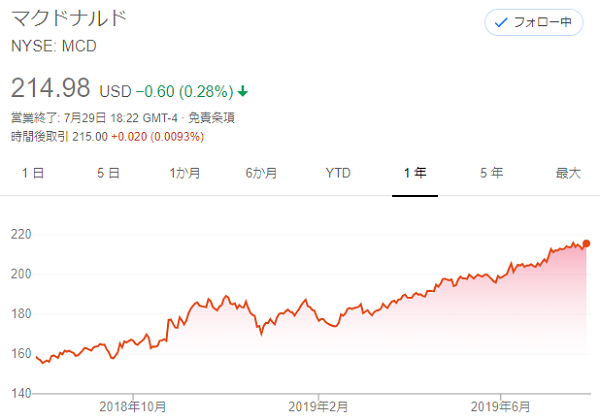The height and width of the screenshot is (420, 600).
Task: Select the 5日 range tab
Action: tap(108, 173)
